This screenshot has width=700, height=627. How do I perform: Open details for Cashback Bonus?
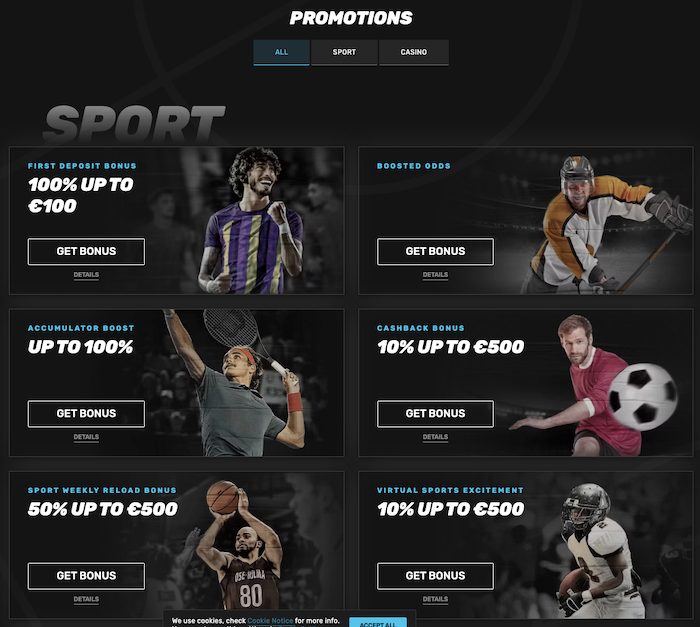pyautogui.click(x=435, y=437)
